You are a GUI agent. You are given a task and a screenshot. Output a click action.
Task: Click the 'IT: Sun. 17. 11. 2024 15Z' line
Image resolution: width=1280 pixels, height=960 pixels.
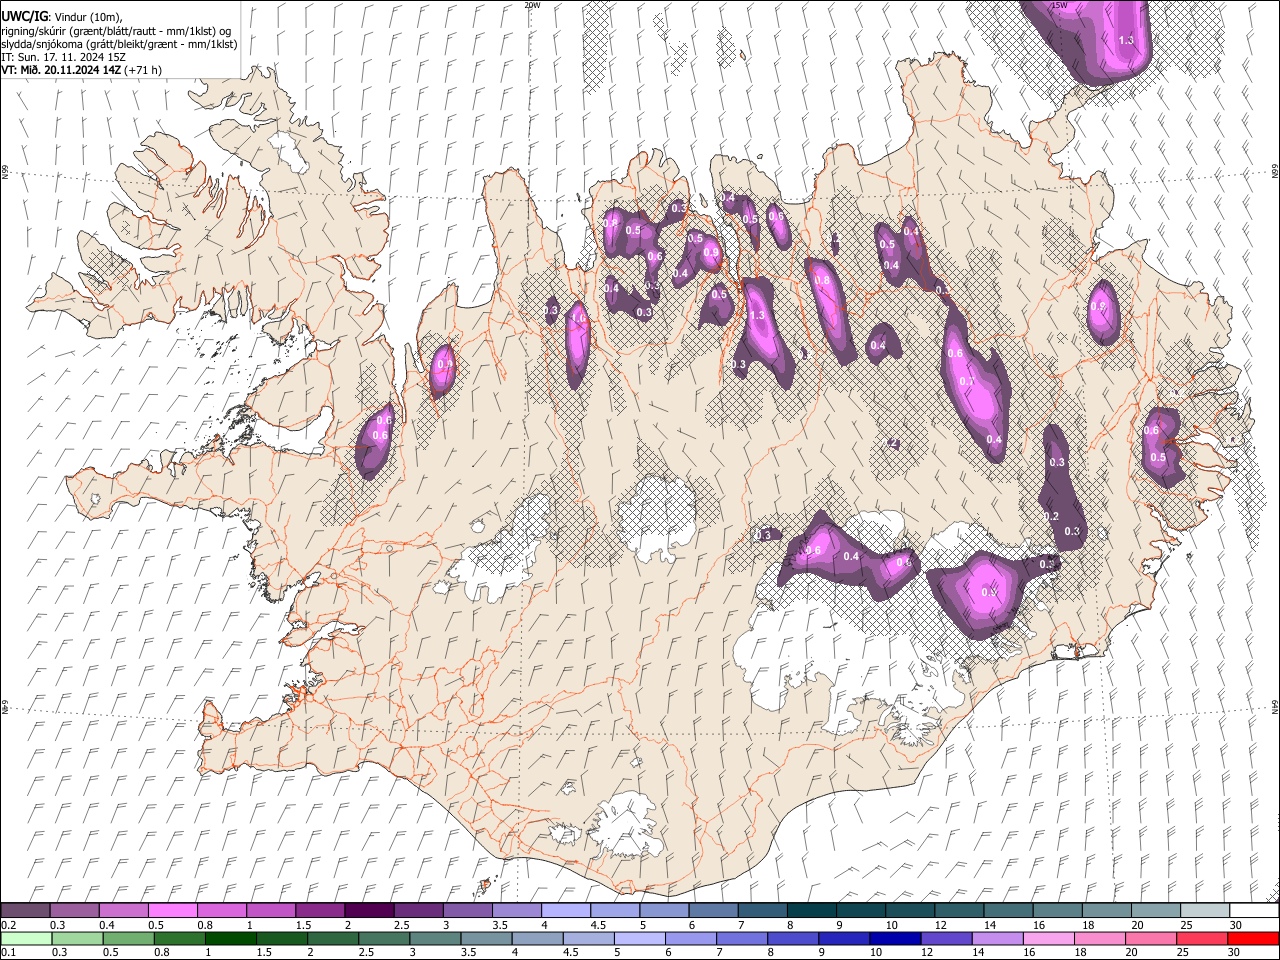63,57
